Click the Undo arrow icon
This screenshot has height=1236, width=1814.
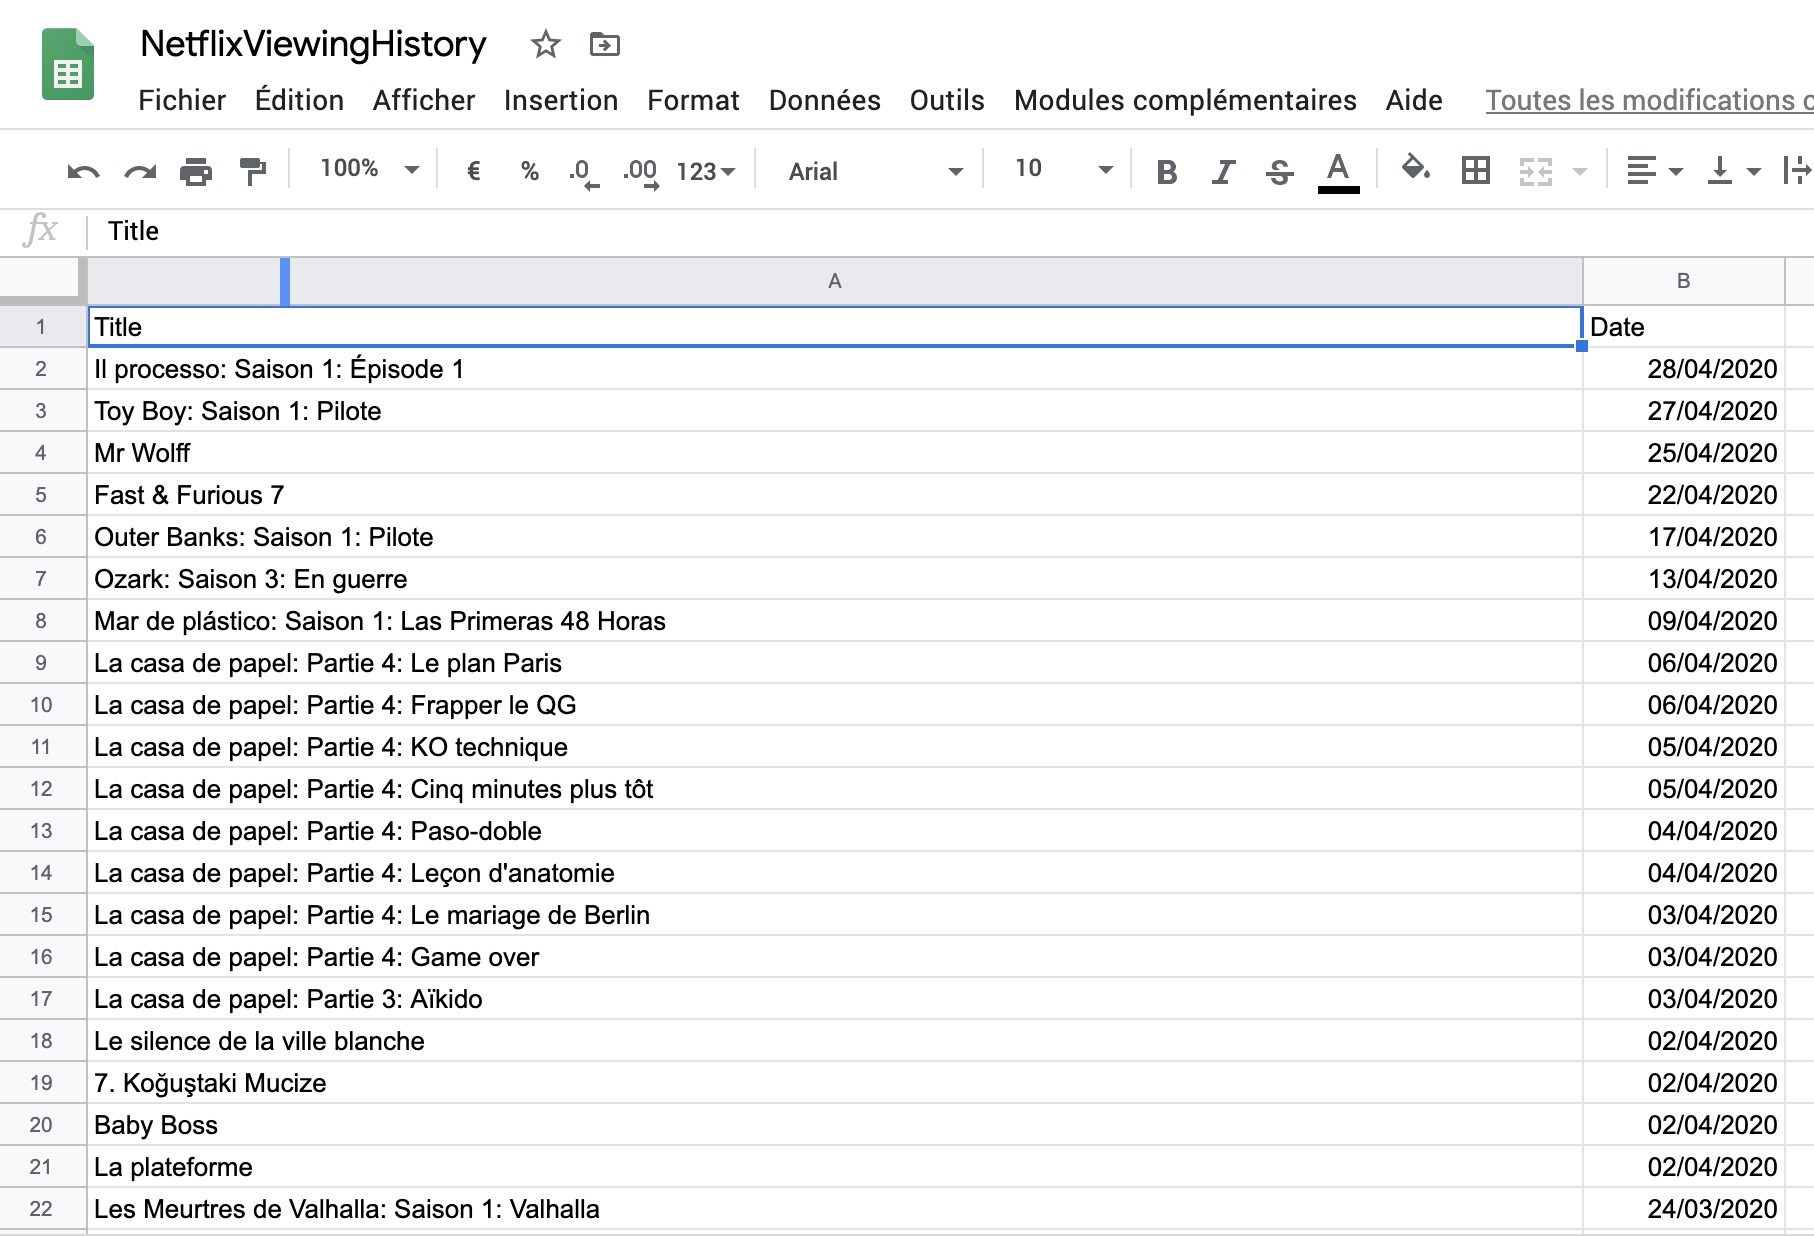pos(83,172)
